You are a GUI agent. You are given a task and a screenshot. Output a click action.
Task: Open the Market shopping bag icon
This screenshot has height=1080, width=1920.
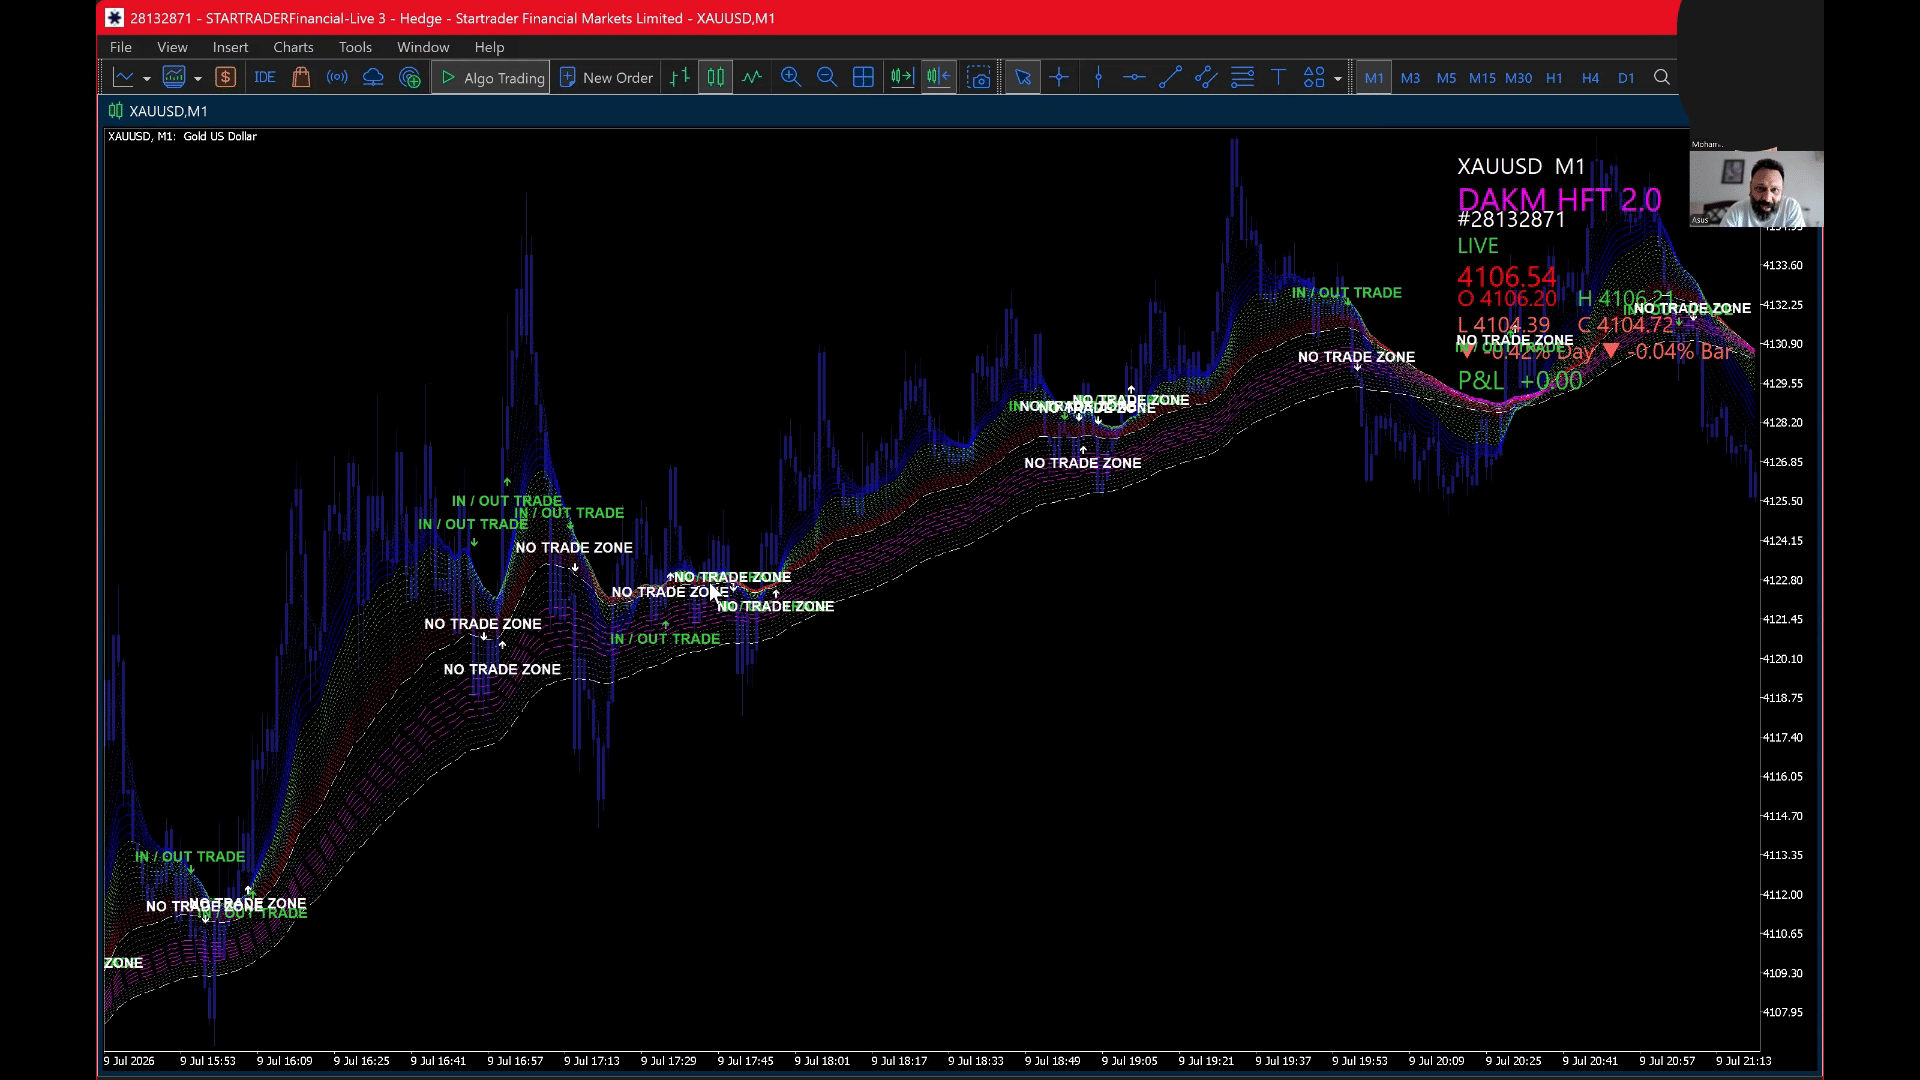click(x=301, y=77)
